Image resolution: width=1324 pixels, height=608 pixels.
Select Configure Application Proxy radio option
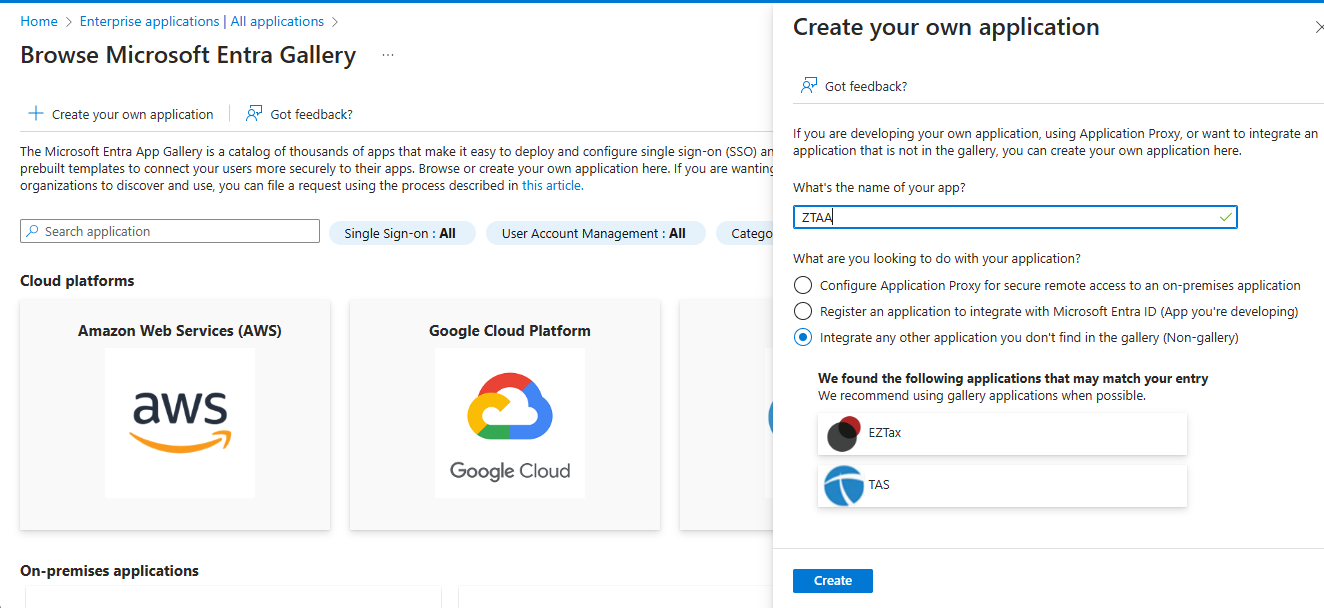[x=803, y=285]
